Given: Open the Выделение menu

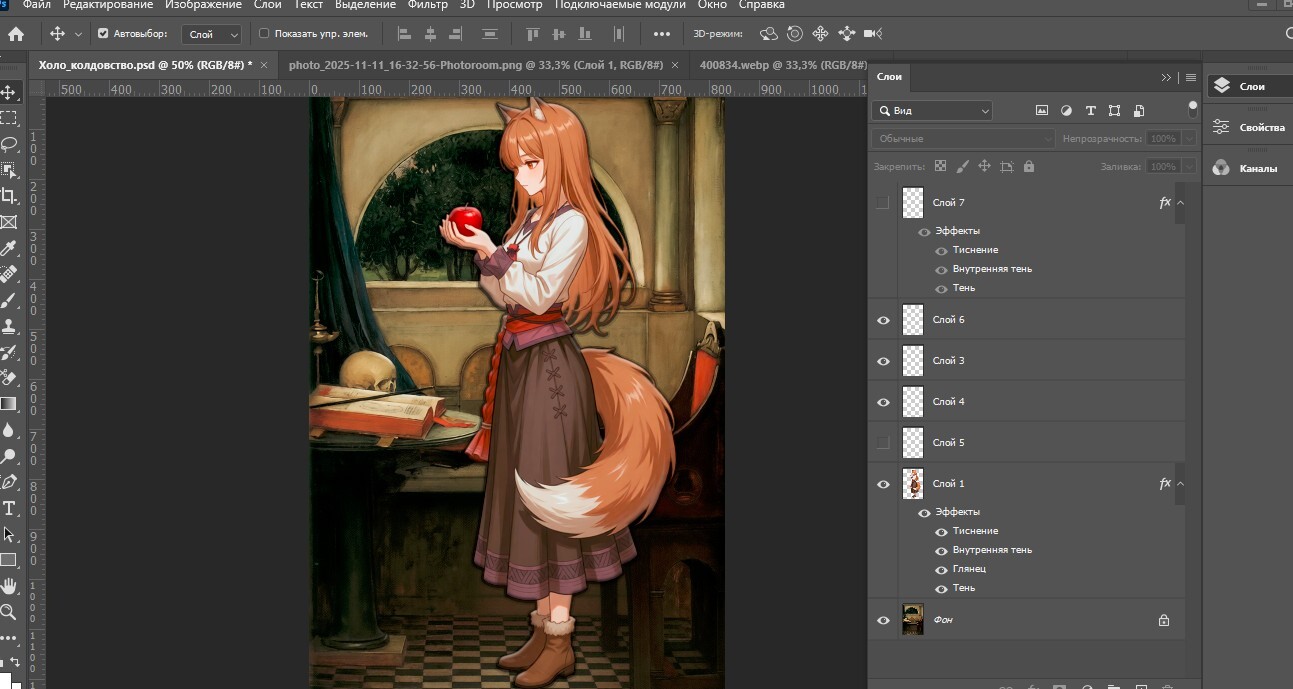Looking at the screenshot, I should tap(365, 5).
